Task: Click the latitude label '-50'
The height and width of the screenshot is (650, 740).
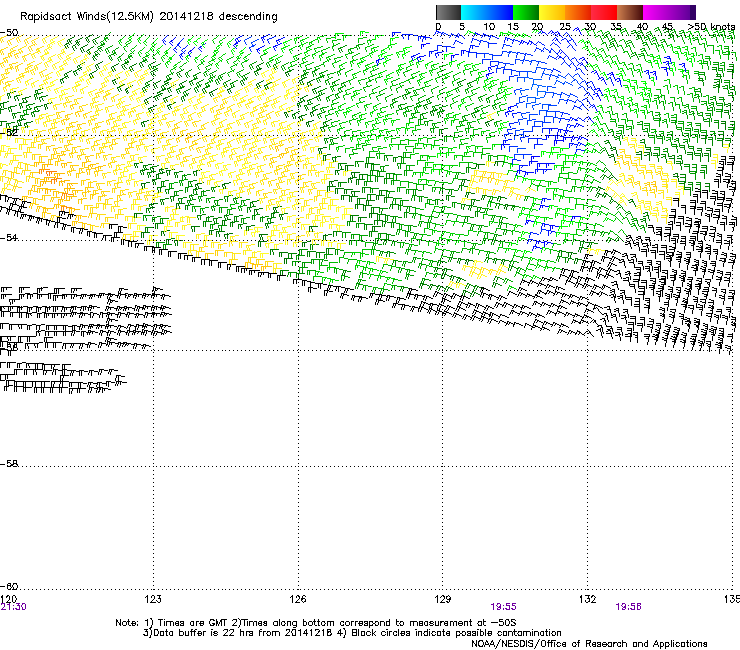Action: [9, 33]
